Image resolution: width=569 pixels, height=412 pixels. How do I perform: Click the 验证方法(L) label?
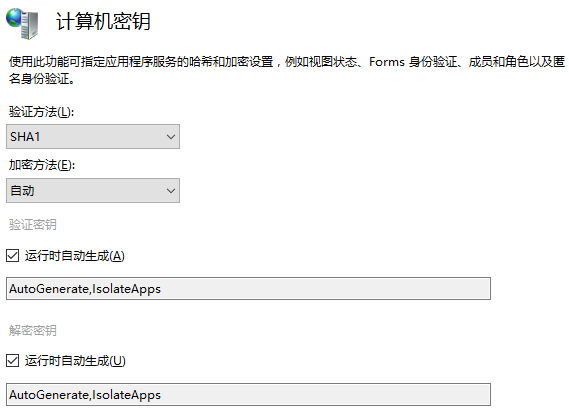pos(41,111)
